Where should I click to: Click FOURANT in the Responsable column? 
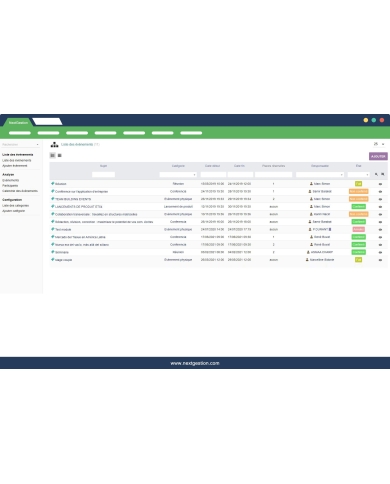(x=321, y=229)
